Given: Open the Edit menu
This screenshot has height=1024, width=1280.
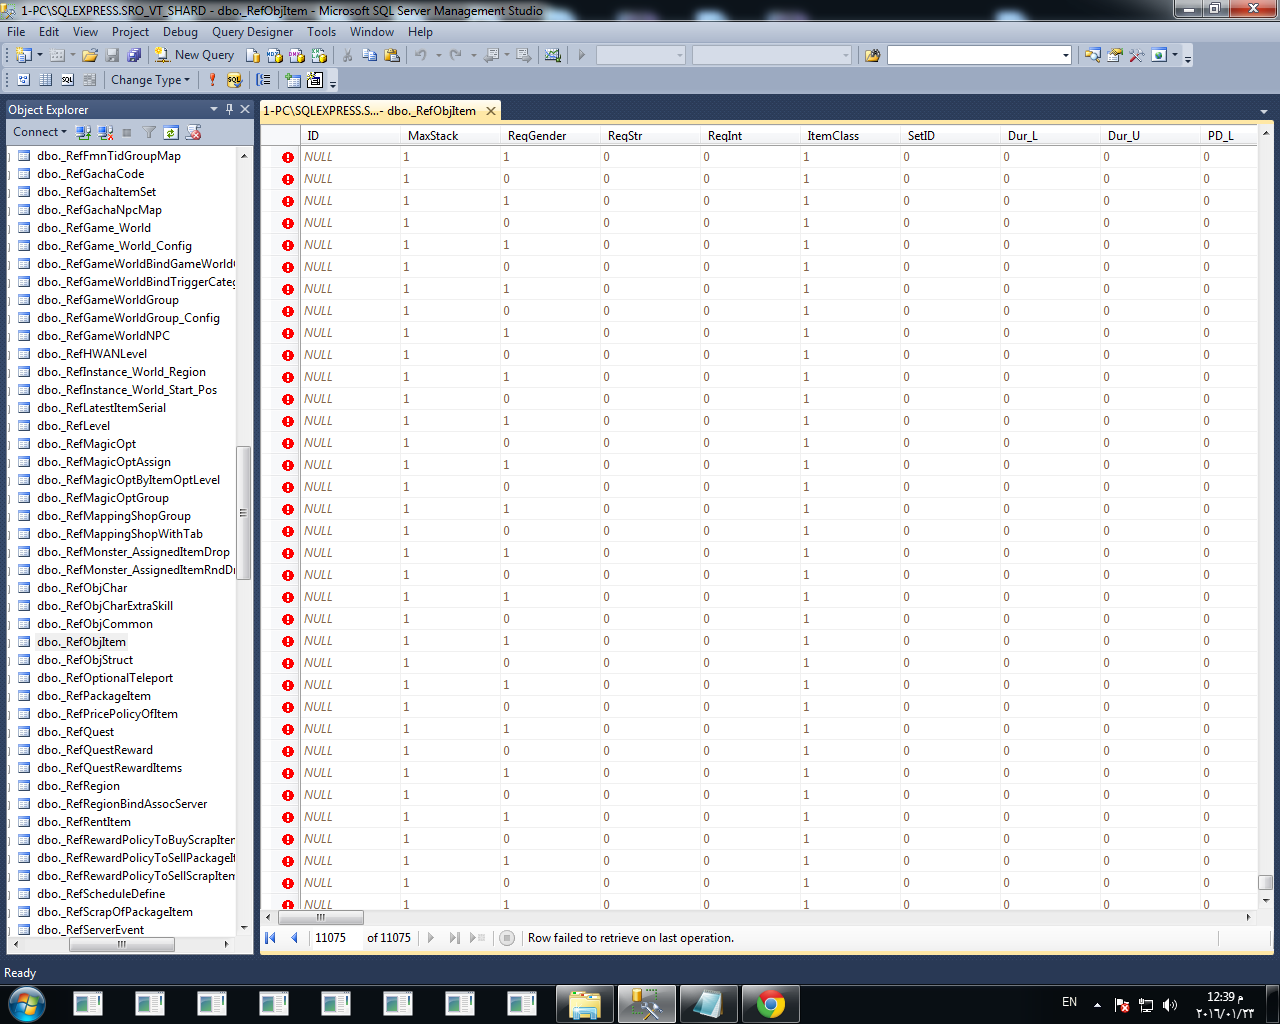Looking at the screenshot, I should tap(49, 32).
